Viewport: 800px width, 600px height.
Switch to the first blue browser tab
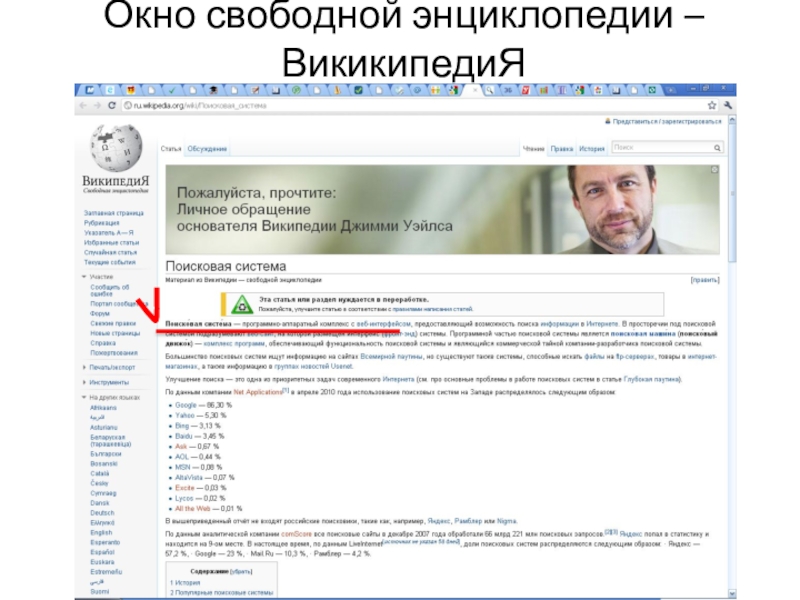[90, 90]
